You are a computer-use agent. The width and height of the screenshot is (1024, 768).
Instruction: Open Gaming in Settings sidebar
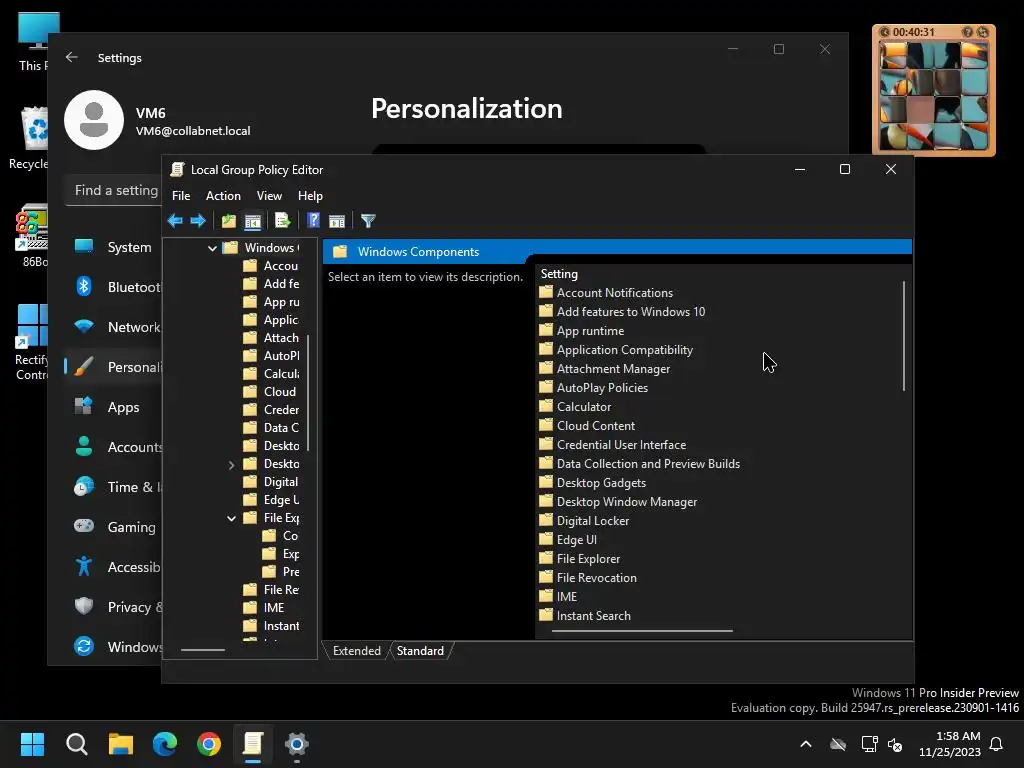click(114, 526)
